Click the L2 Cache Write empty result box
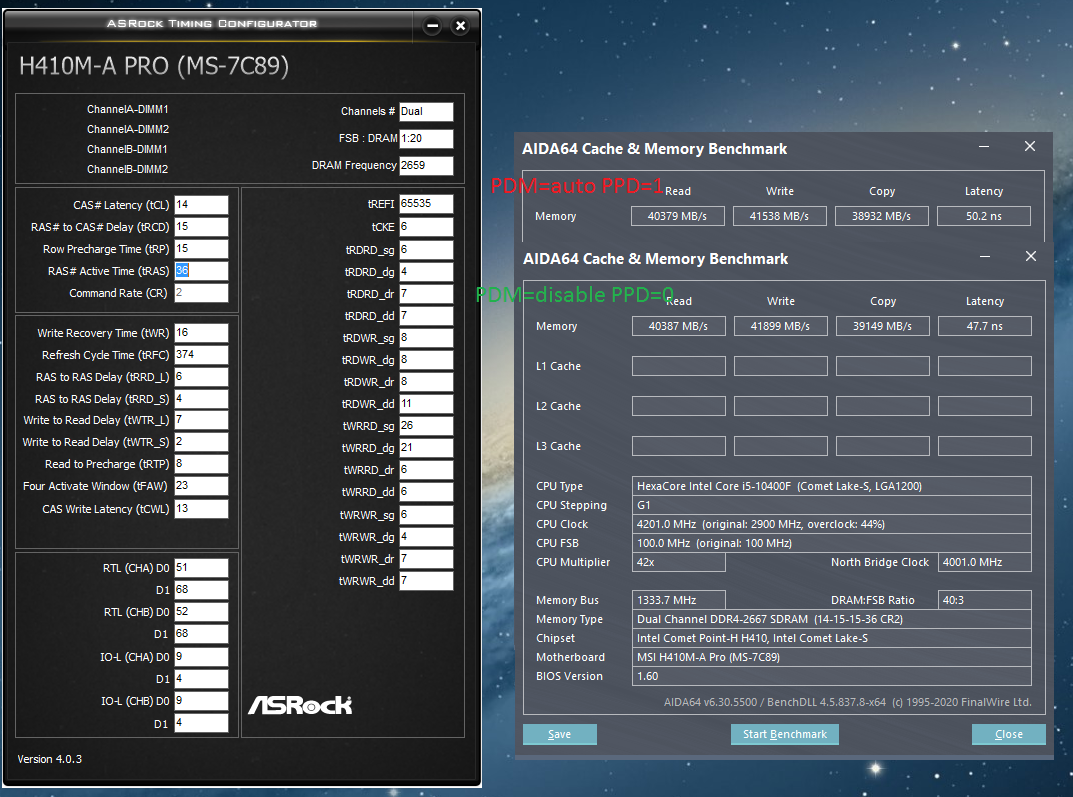 (x=781, y=406)
